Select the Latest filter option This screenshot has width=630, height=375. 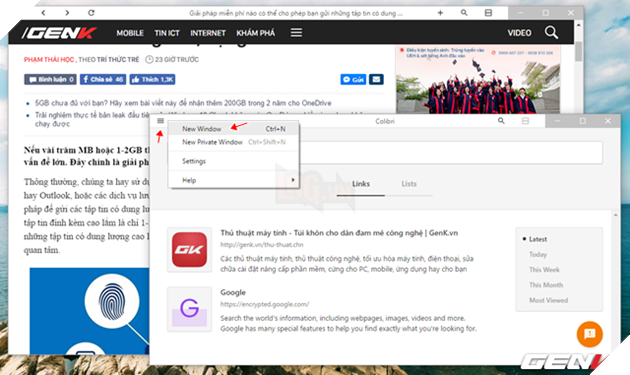pos(538,239)
